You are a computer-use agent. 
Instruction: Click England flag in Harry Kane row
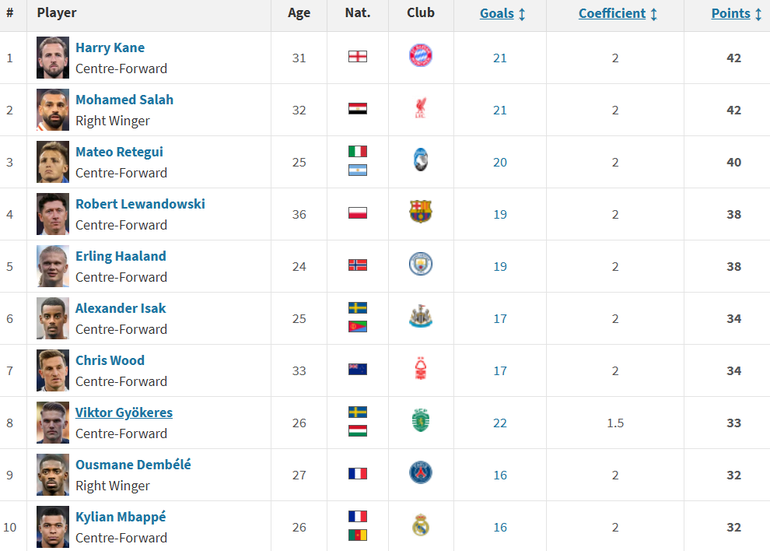tap(358, 56)
